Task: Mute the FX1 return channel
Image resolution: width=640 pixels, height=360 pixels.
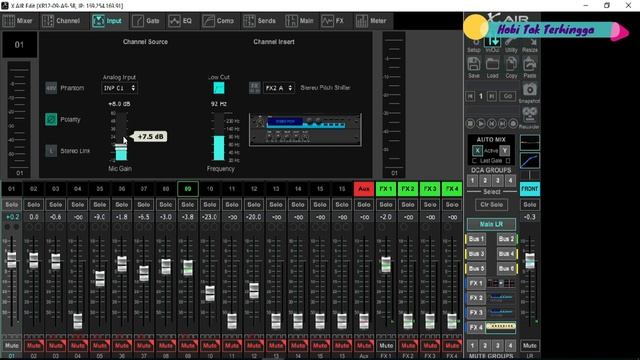Action: point(386,346)
